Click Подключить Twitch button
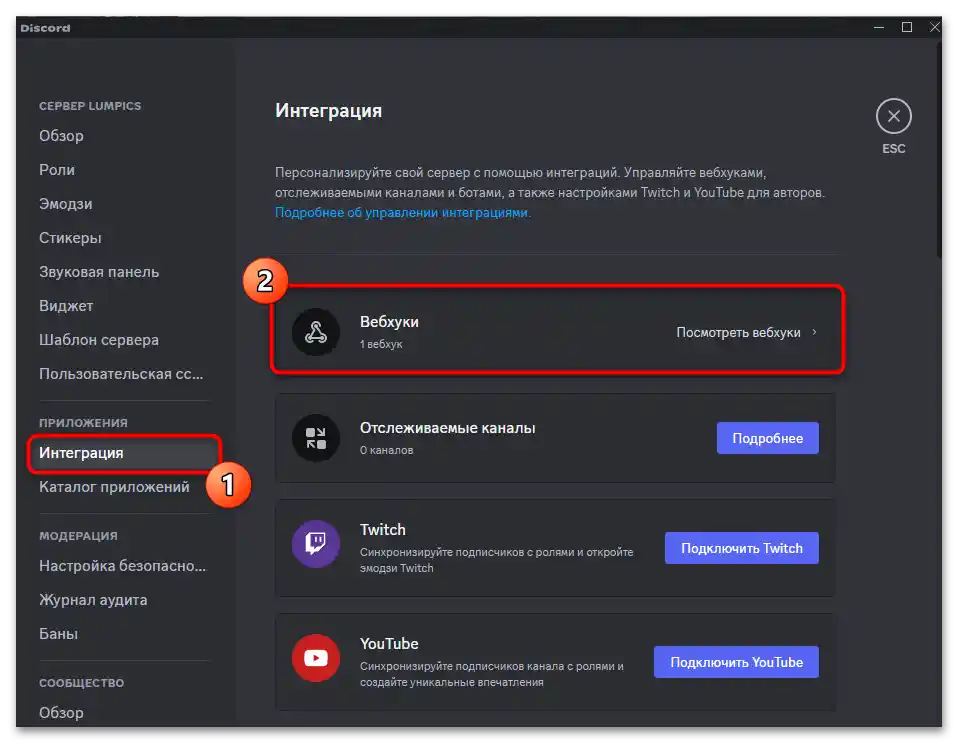Image resolution: width=958 pixels, height=743 pixels. point(741,548)
